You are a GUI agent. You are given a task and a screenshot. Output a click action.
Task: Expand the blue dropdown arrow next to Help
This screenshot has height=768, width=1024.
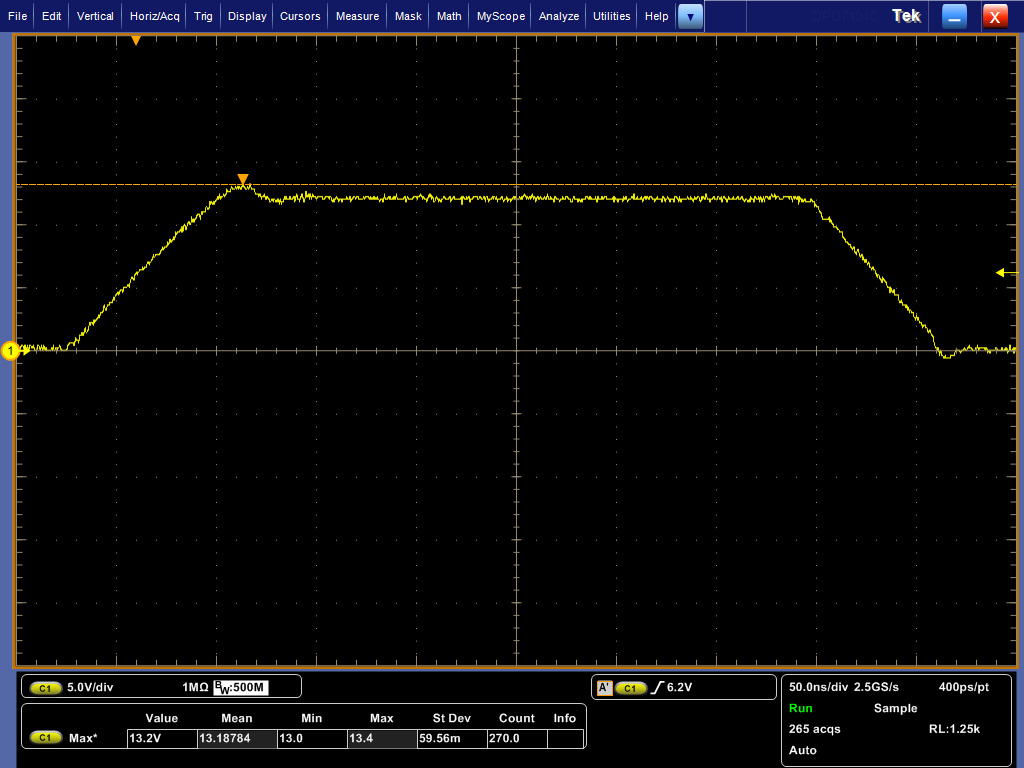click(690, 16)
